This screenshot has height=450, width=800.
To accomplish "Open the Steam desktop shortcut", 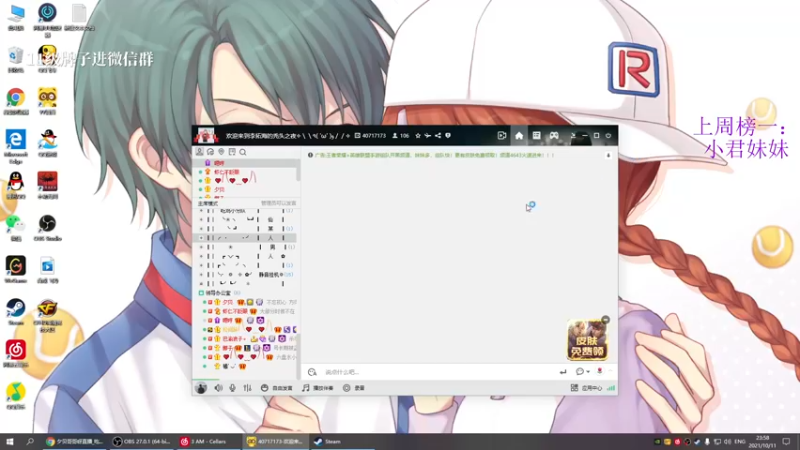I will coord(16,312).
